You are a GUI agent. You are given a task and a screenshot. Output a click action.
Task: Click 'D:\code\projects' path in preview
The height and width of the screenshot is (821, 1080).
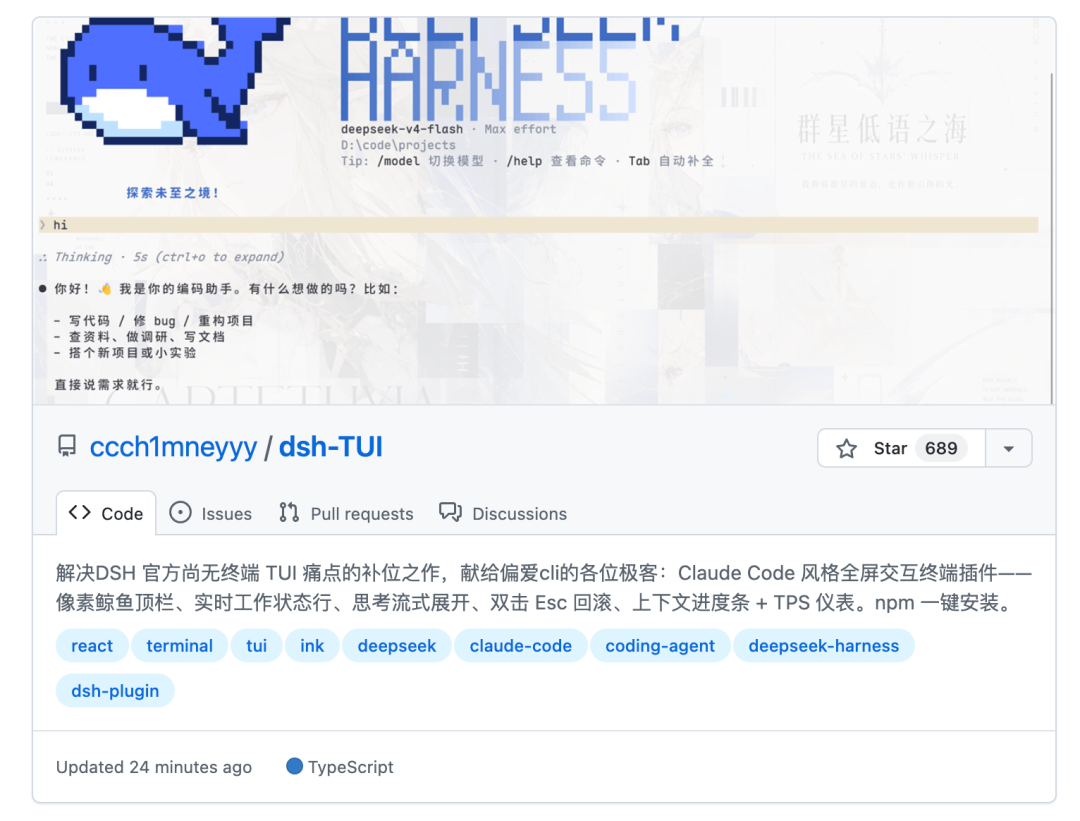(398, 145)
